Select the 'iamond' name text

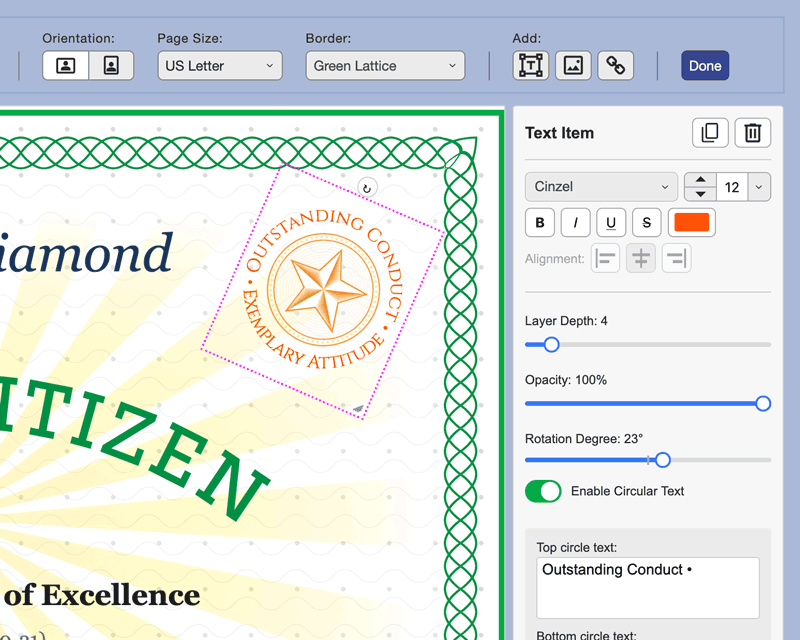click(x=86, y=253)
